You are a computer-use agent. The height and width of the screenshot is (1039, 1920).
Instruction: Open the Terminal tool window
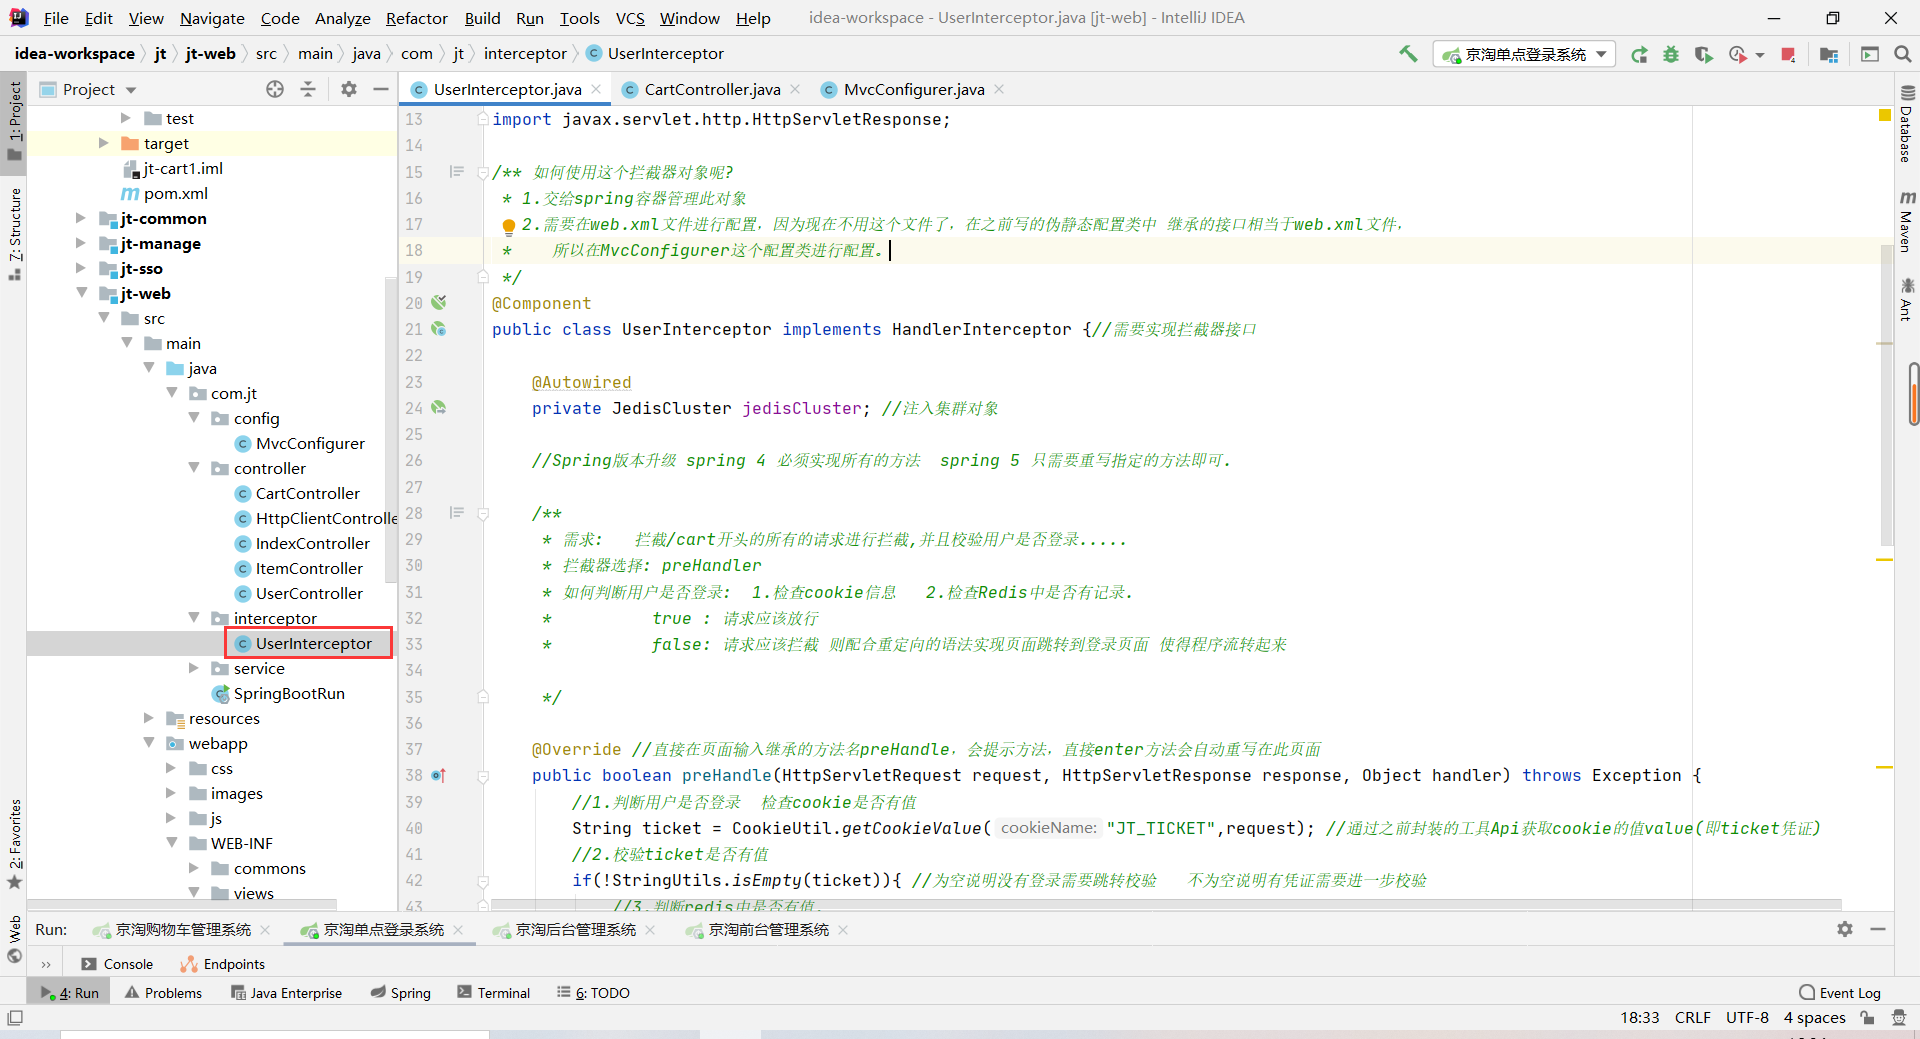coord(493,993)
